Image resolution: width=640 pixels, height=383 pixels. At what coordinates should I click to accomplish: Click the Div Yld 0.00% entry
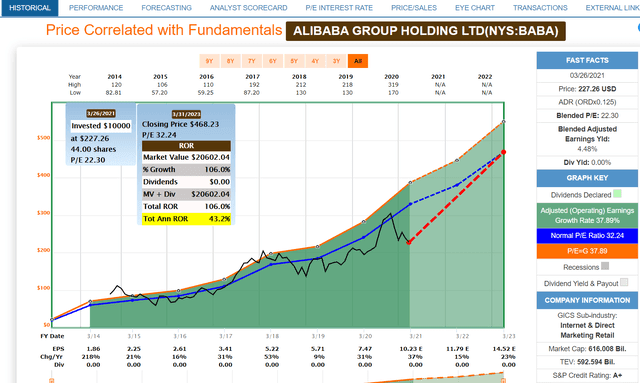587,163
